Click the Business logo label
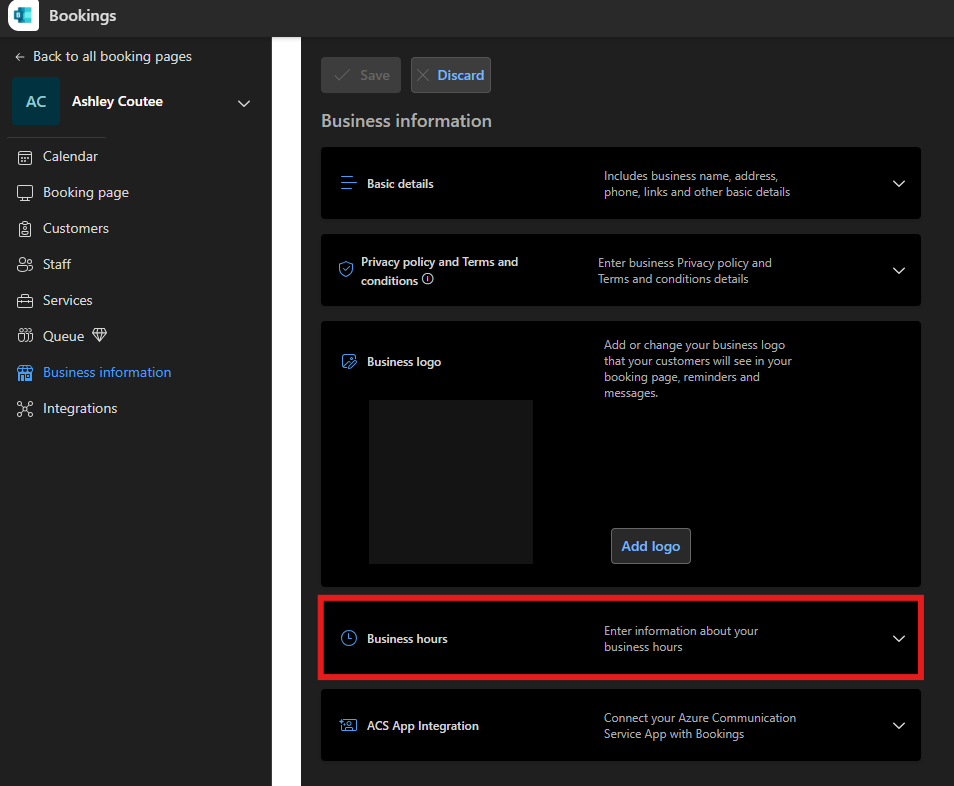The image size is (954, 786). tap(404, 362)
